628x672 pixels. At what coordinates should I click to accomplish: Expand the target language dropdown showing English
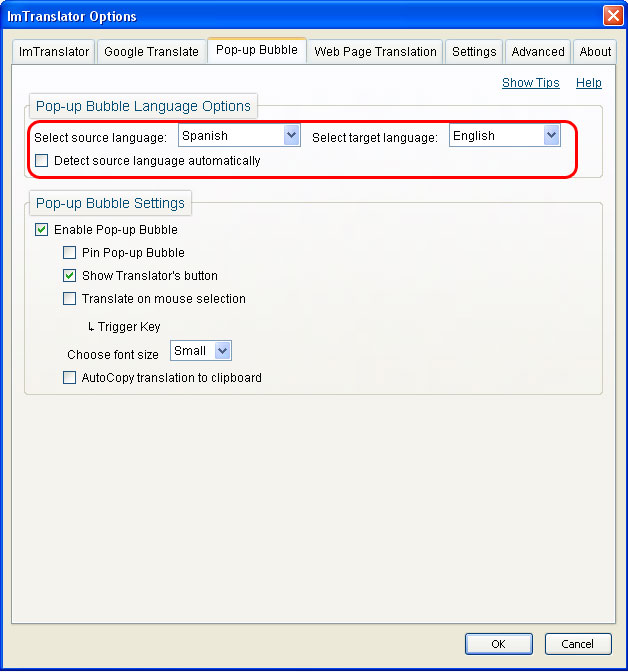505,135
